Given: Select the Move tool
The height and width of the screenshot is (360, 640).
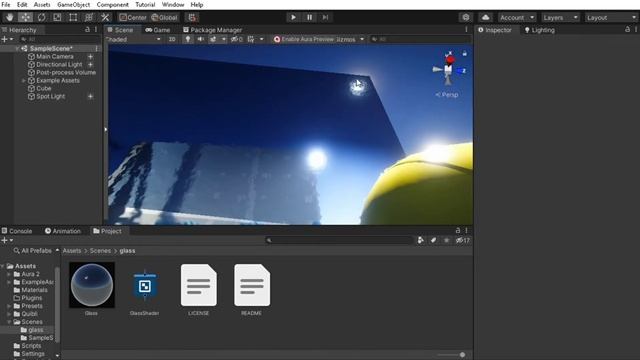Looking at the screenshot, I should coord(25,17).
